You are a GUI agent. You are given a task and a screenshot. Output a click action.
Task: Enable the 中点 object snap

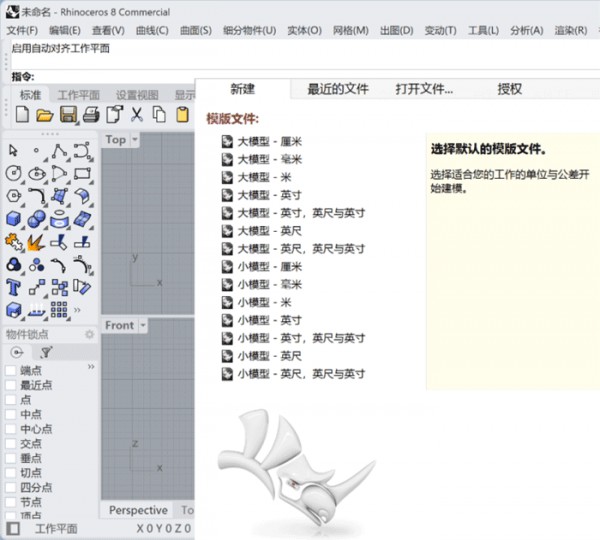(10, 414)
